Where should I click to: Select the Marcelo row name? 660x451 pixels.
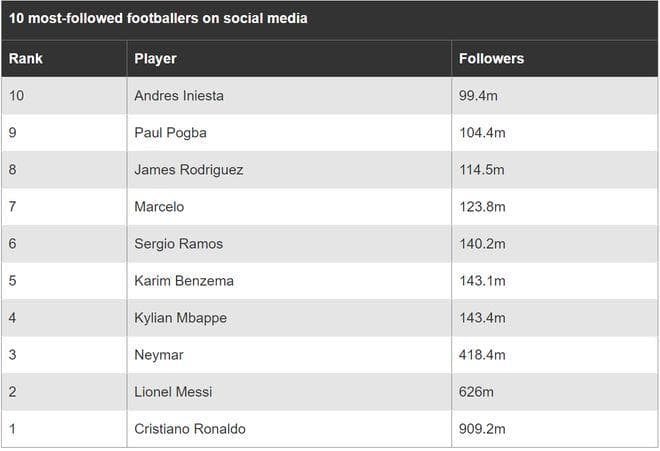tap(159, 207)
